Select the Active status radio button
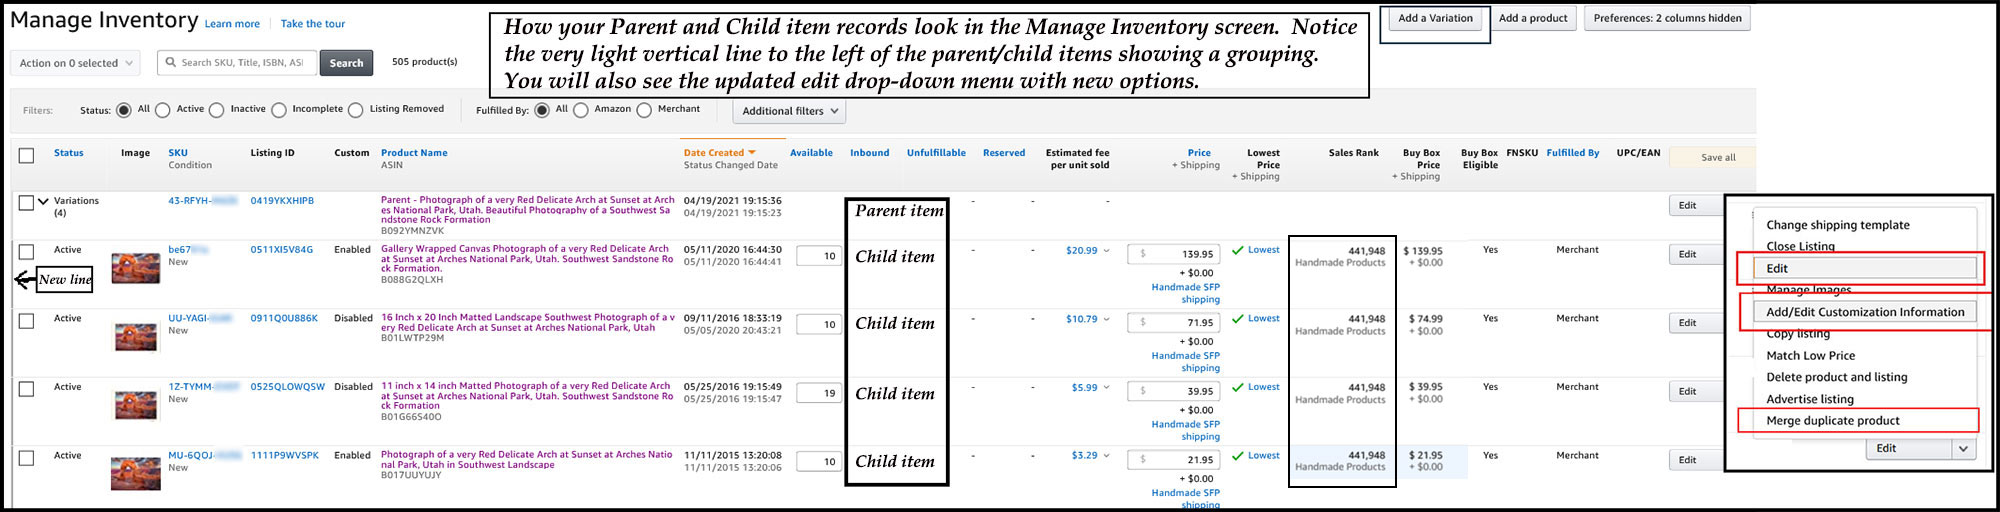The height and width of the screenshot is (512, 2000). [x=163, y=110]
